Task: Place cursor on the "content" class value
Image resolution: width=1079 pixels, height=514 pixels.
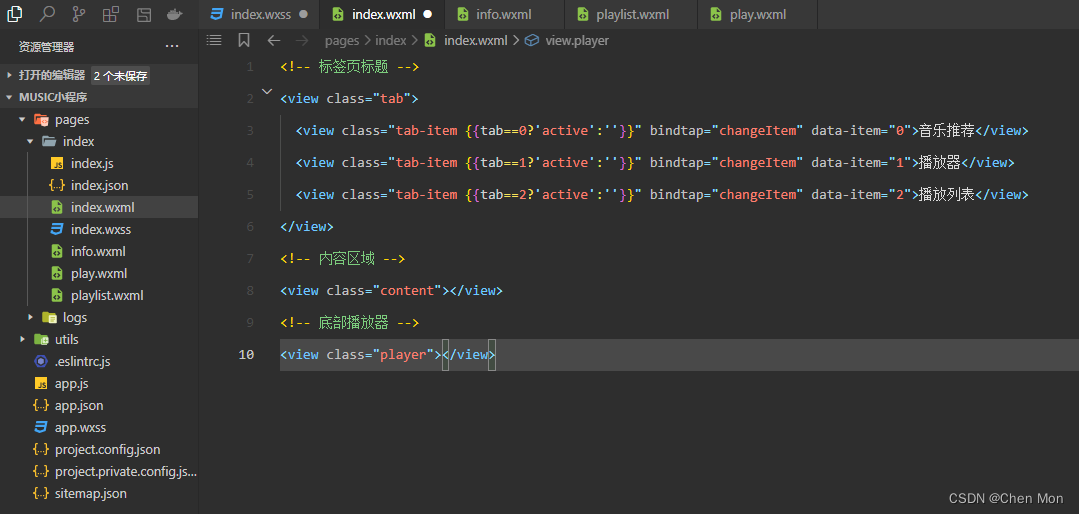Action: [407, 290]
